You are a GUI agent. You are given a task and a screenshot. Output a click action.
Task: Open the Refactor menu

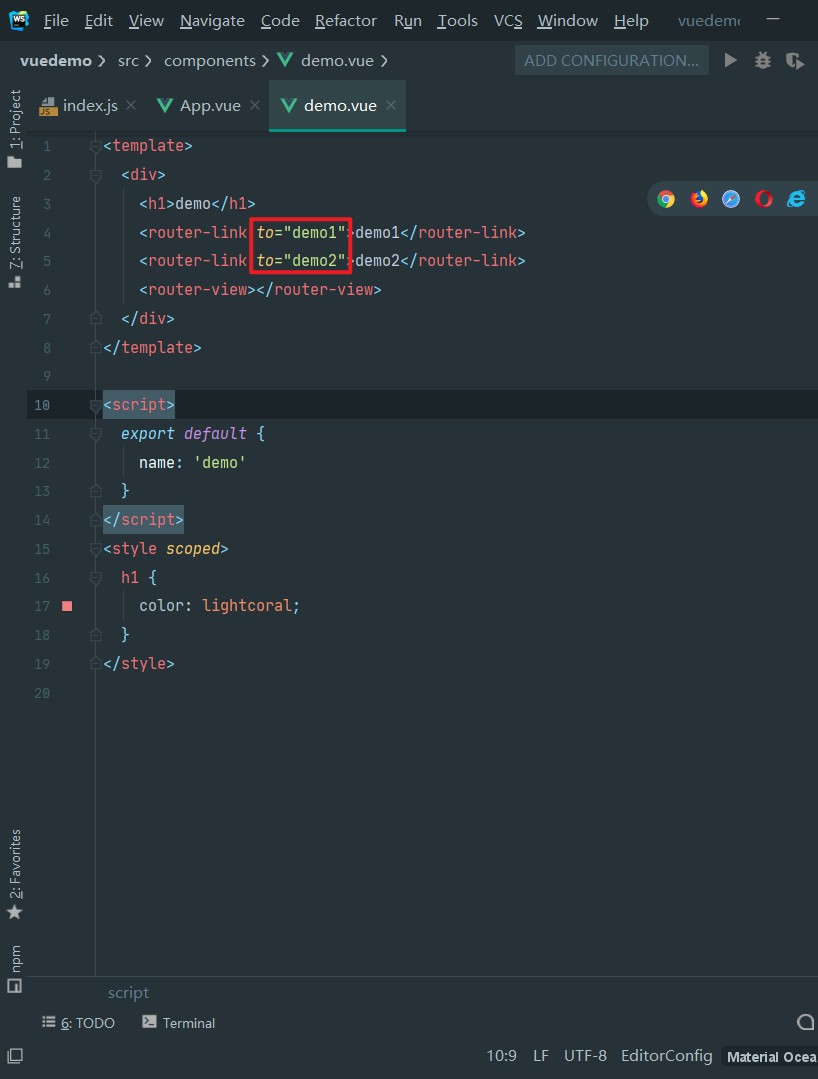coord(345,21)
